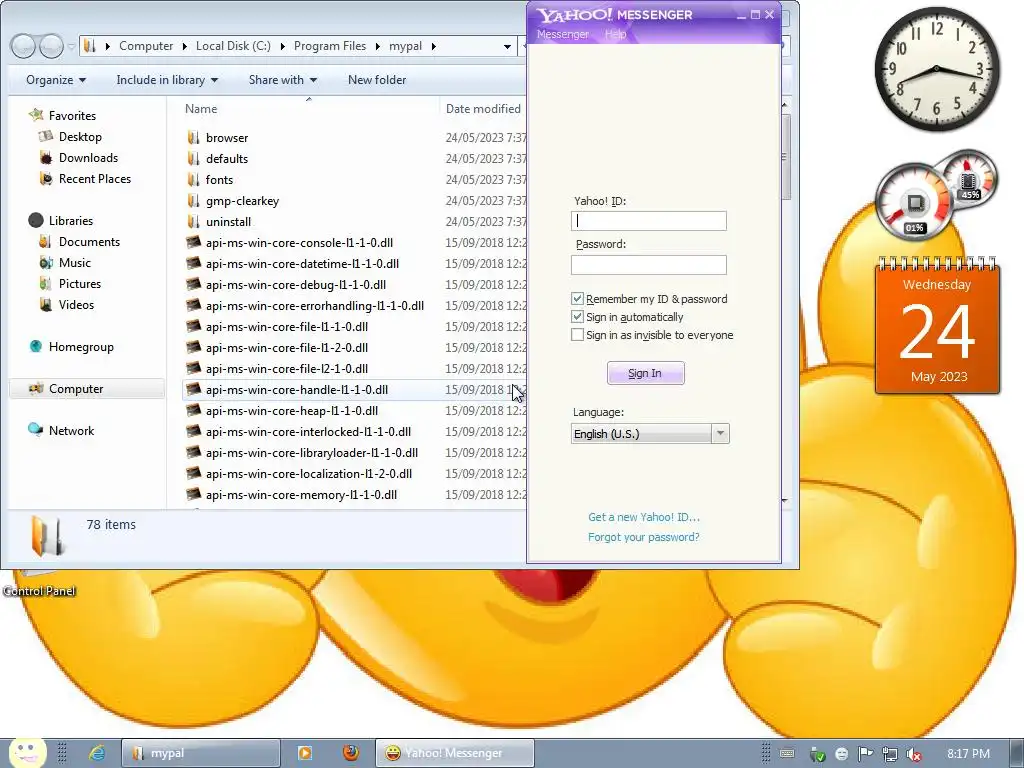Screen dimensions: 1024x768
Task: Click the Forward arrow in Explorer
Action: (50, 46)
